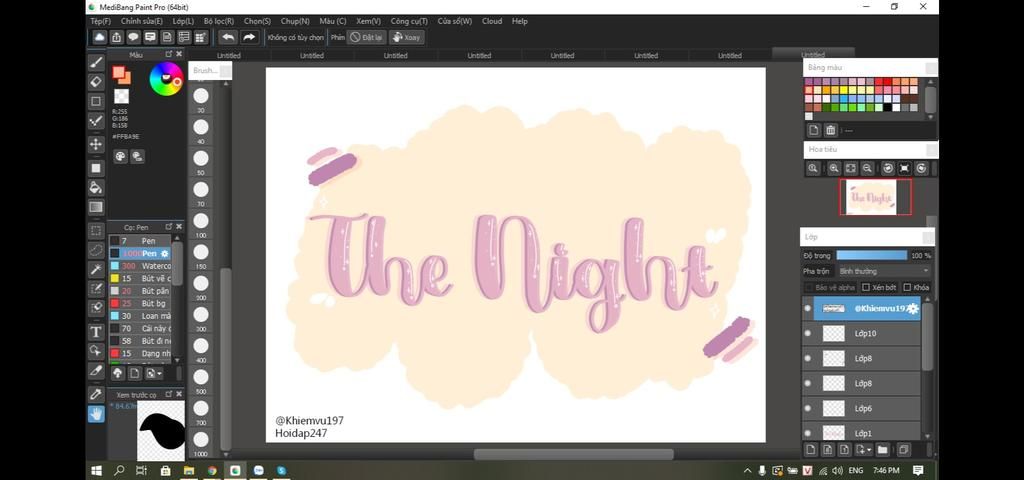Image resolution: width=1024 pixels, height=480 pixels.
Task: Open Windows Start button
Action: [97, 470]
